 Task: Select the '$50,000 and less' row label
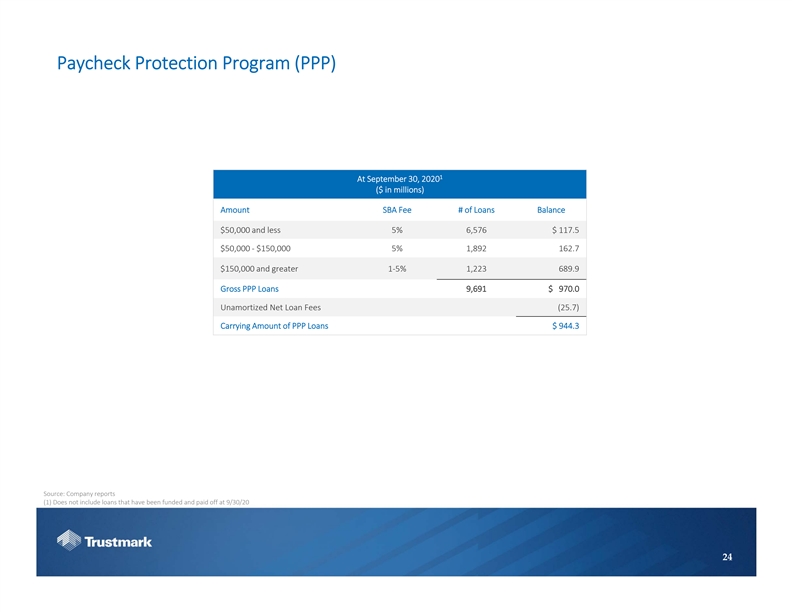(x=250, y=230)
